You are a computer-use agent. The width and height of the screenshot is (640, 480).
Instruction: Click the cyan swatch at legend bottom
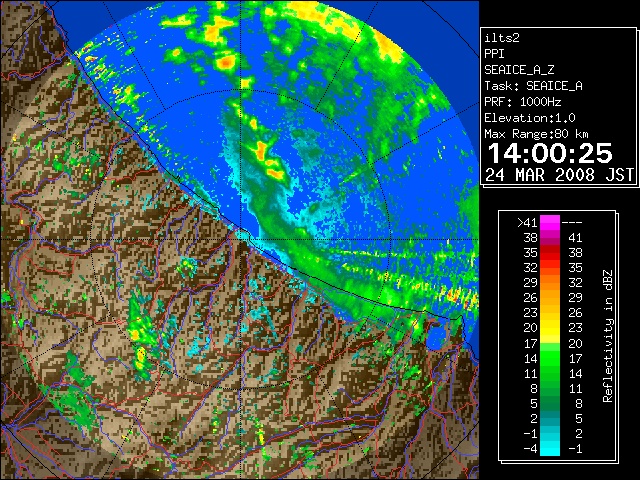[550, 449]
